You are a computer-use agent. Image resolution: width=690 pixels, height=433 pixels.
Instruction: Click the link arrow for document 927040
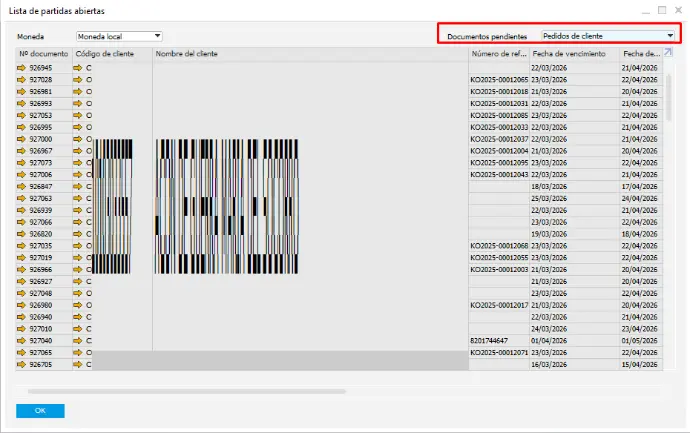point(22,341)
